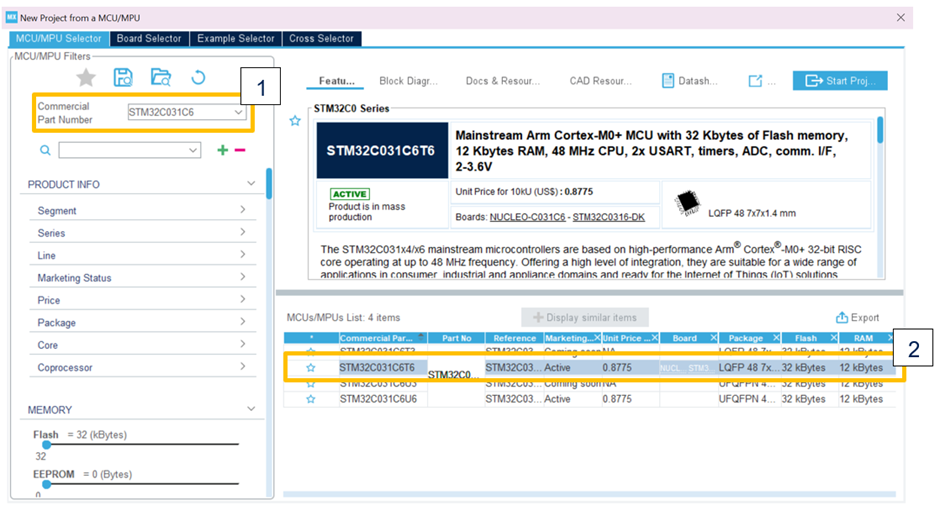Open the STM32C0316-DK board link
Image resolution: width=940 pixels, height=516 pixels.
pyautogui.click(x=608, y=217)
